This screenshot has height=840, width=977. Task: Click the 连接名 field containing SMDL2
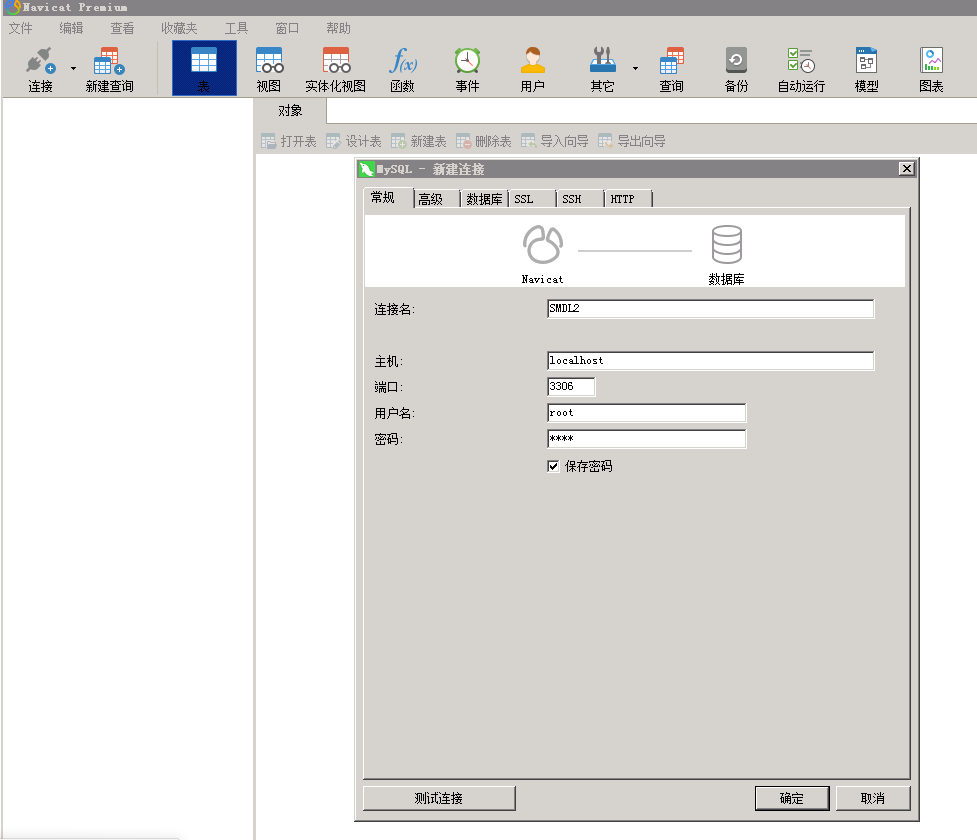[x=710, y=308]
